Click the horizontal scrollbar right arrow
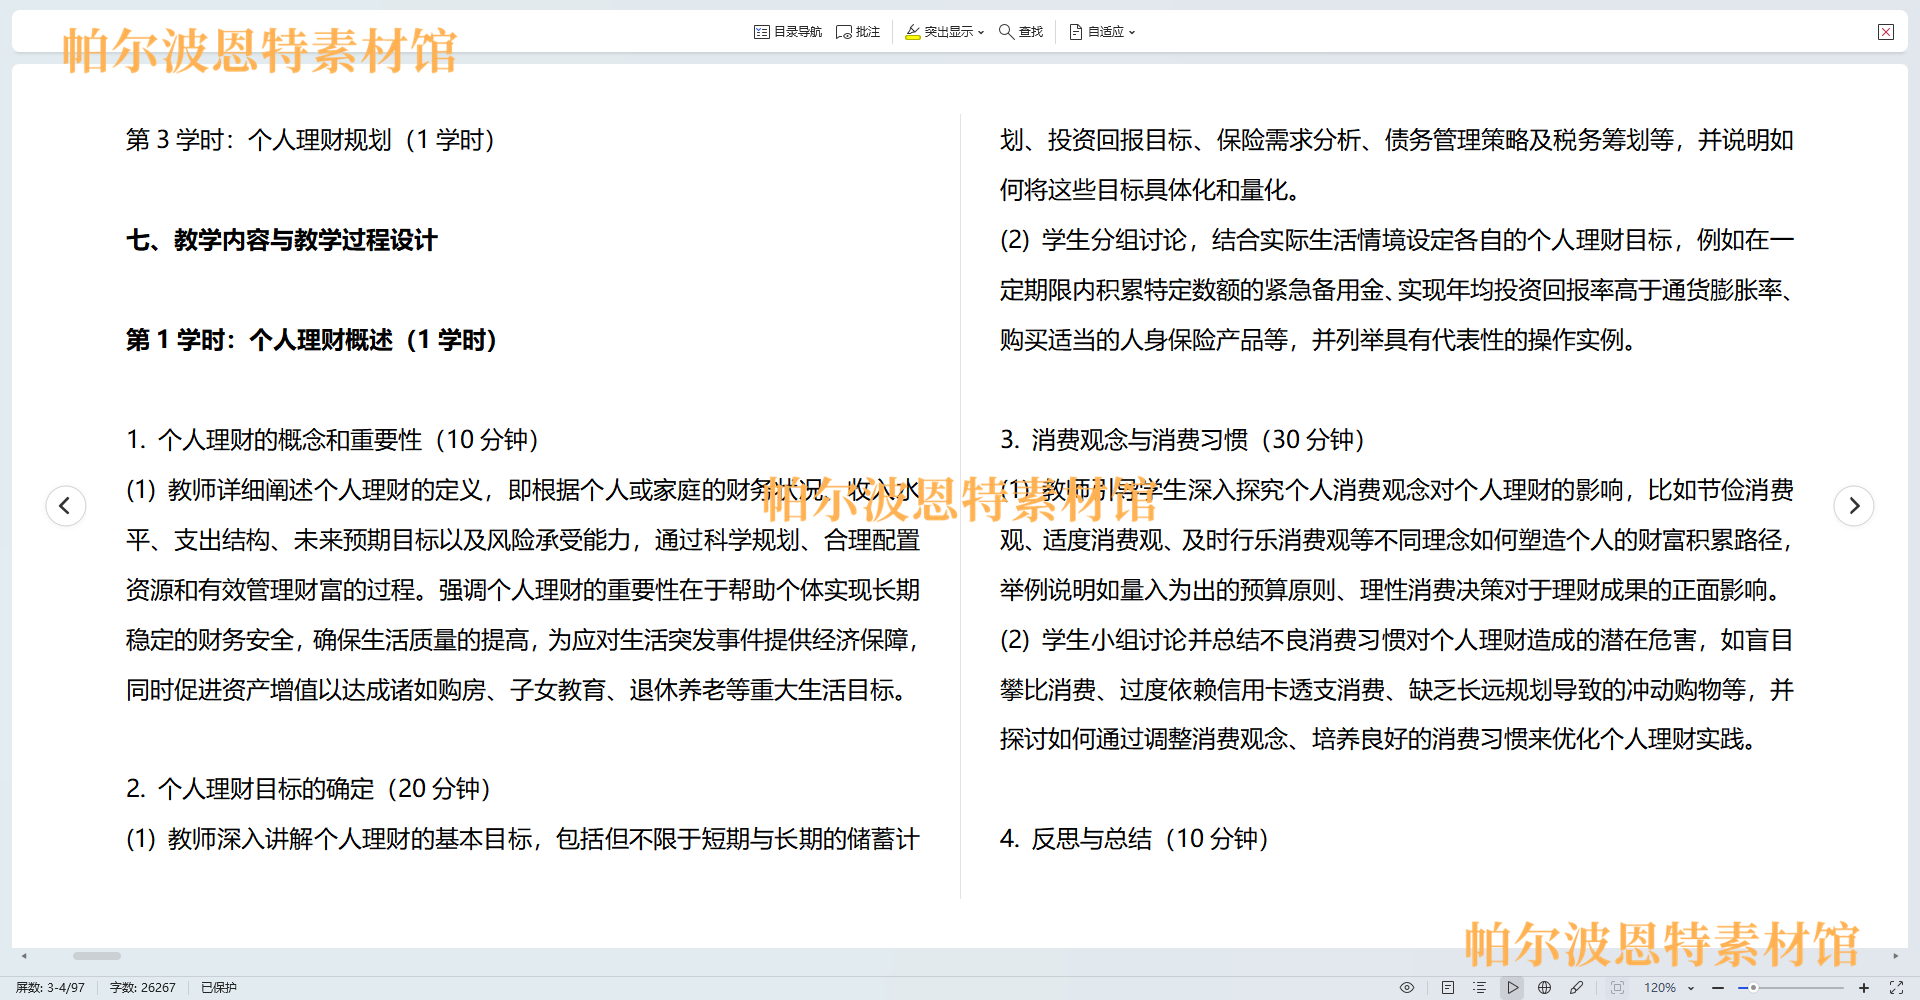The width and height of the screenshot is (1920, 1000). pyautogui.click(x=1895, y=956)
